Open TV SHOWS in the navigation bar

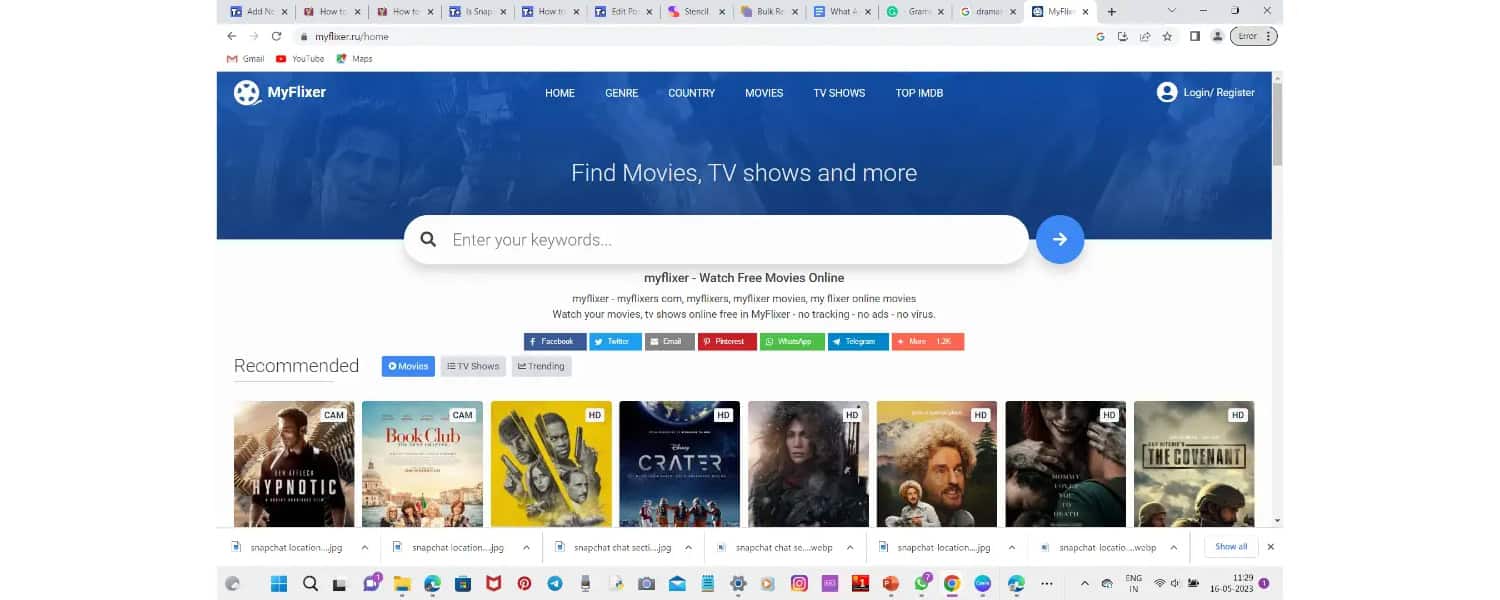[839, 93]
